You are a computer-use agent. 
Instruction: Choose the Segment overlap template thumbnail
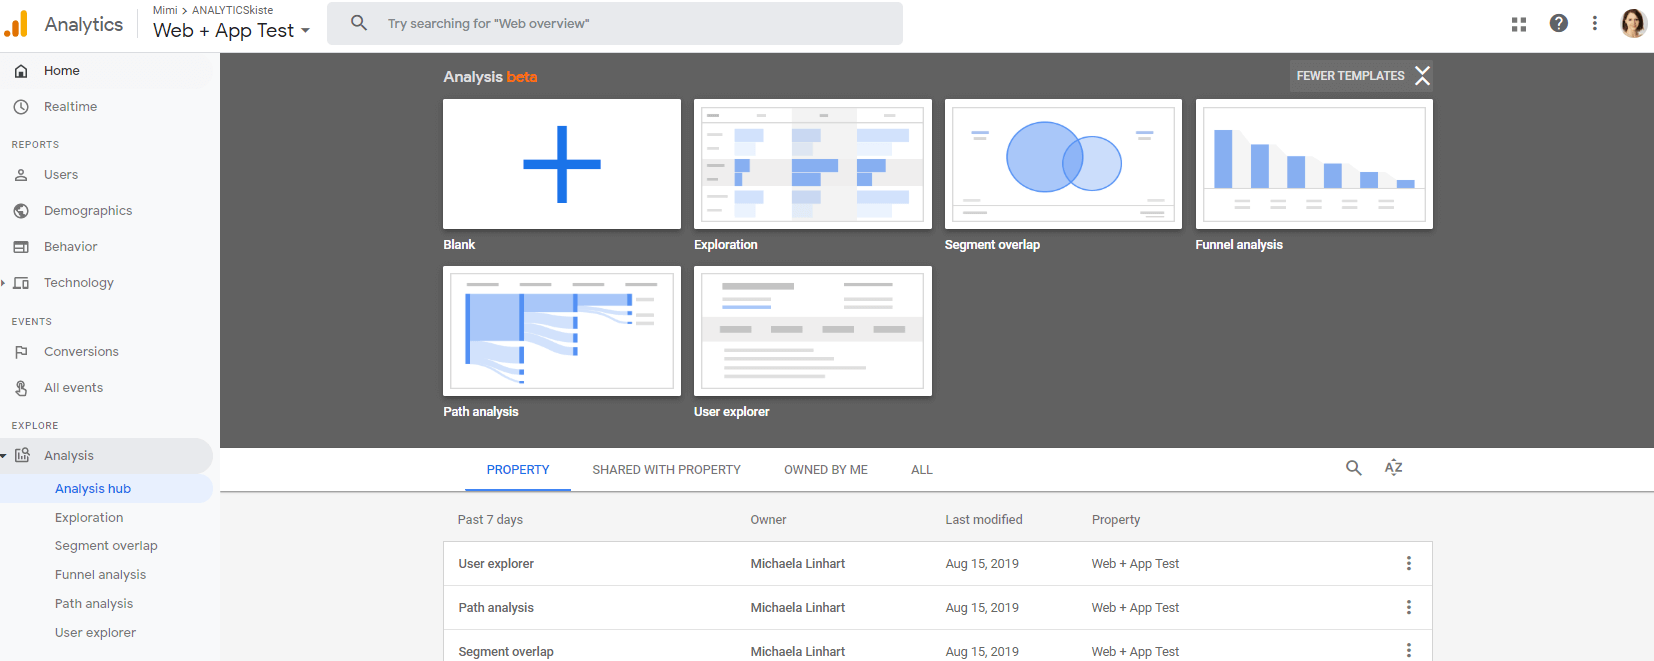coord(1062,164)
